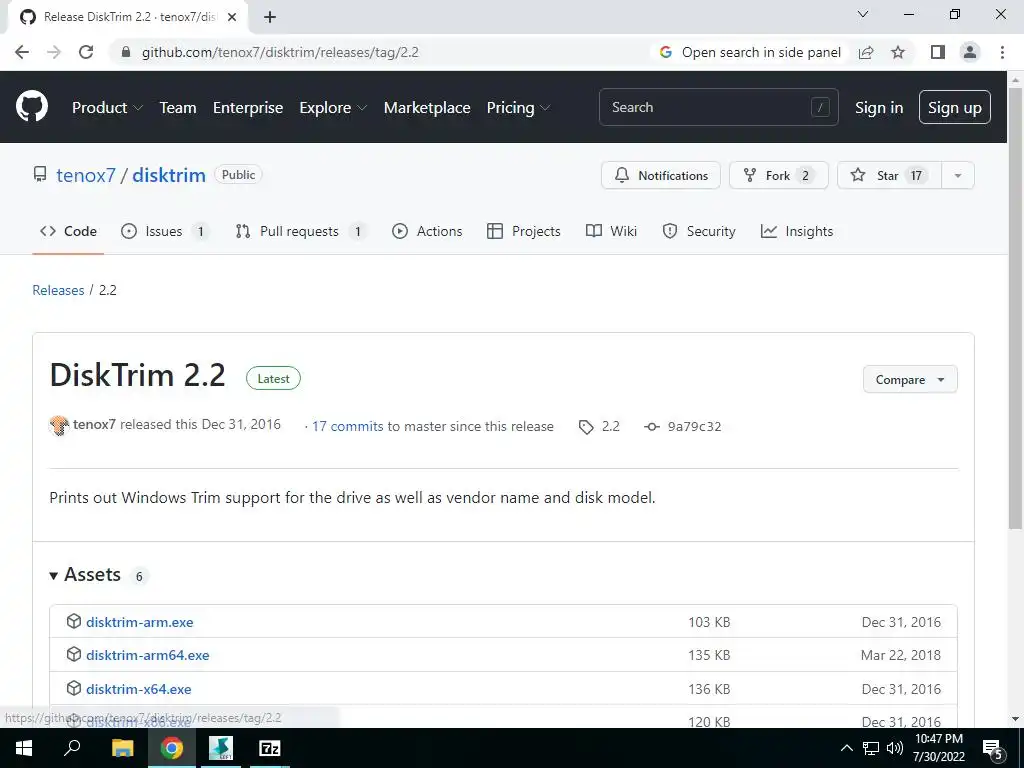This screenshot has width=1024, height=768.
Task: Click the tag icon labeled 2.2
Action: [586, 427]
